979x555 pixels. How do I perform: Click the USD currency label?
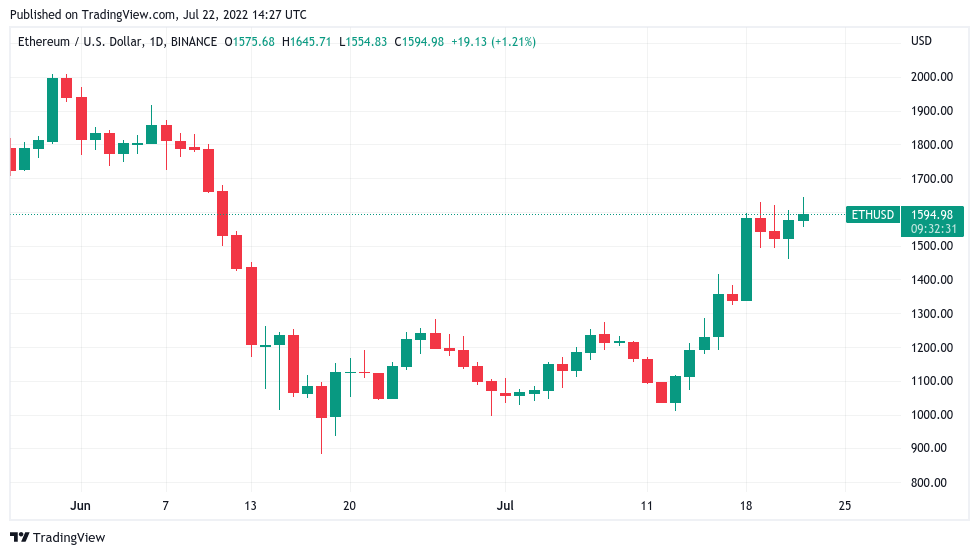click(921, 42)
